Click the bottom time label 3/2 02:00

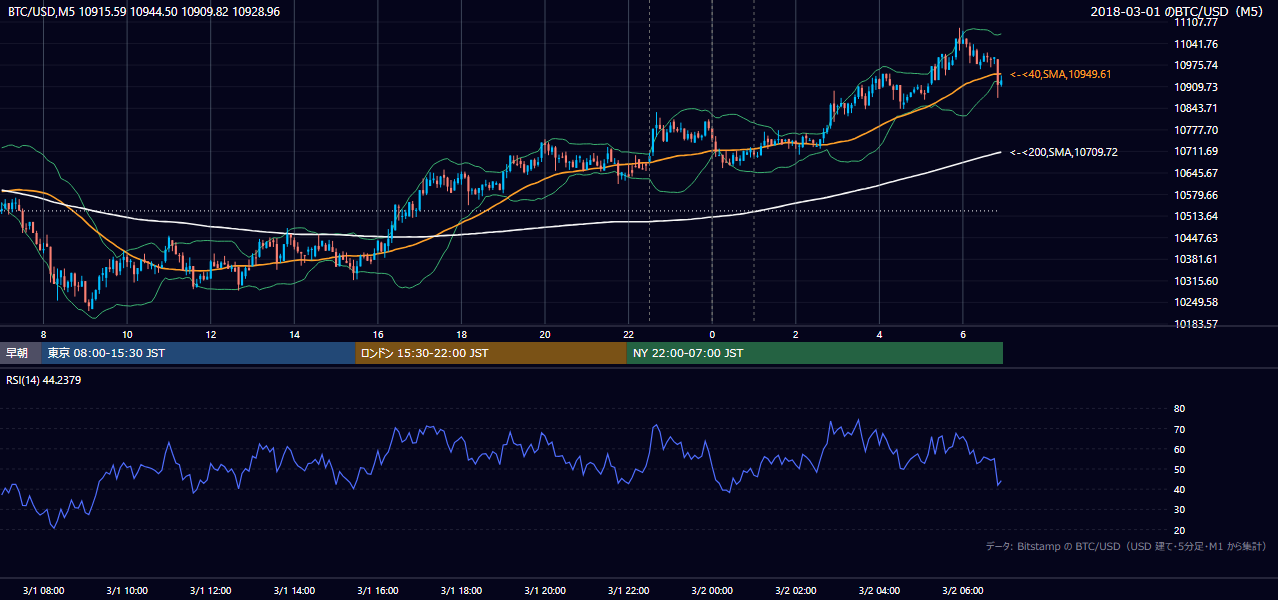(x=795, y=590)
